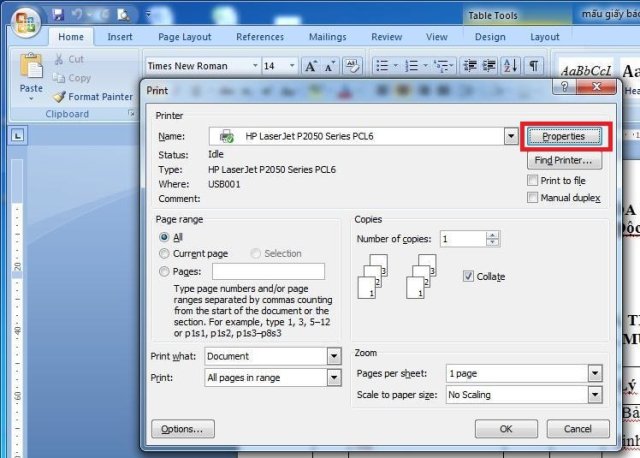This screenshot has width=640, height=458.
Task: Apply bullet list formatting
Action: tap(382, 66)
